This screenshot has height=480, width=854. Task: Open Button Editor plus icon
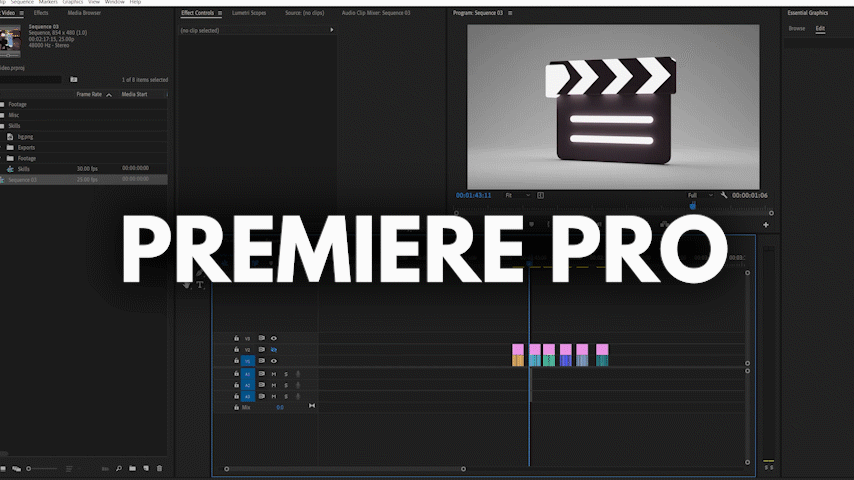(766, 224)
